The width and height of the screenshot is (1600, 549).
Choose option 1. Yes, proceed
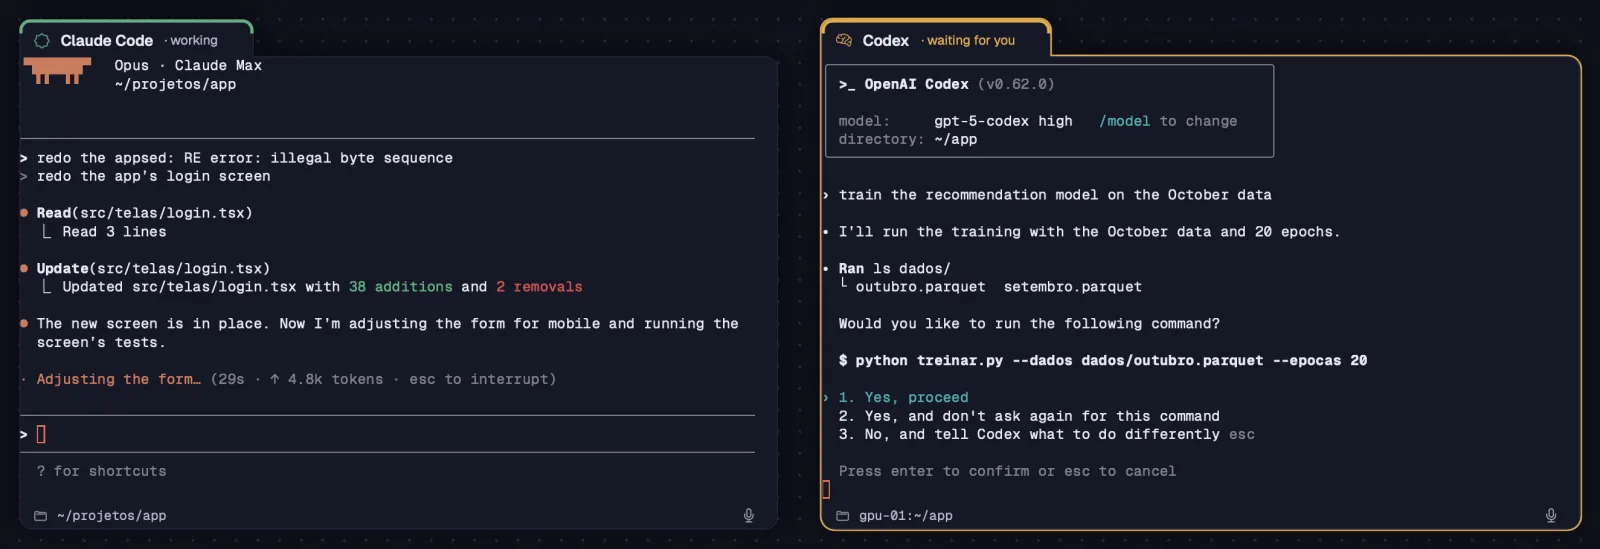(x=903, y=397)
